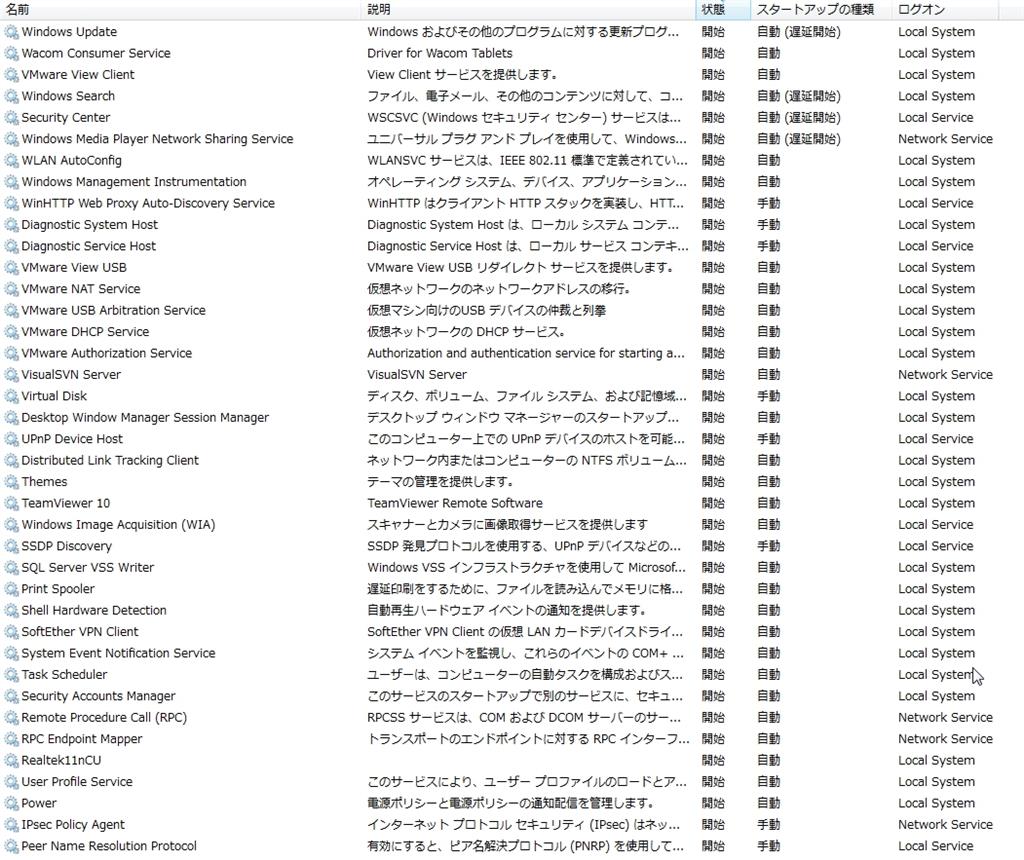Select VMware Authorization Service
The height and width of the screenshot is (860, 1024).
tap(106, 353)
